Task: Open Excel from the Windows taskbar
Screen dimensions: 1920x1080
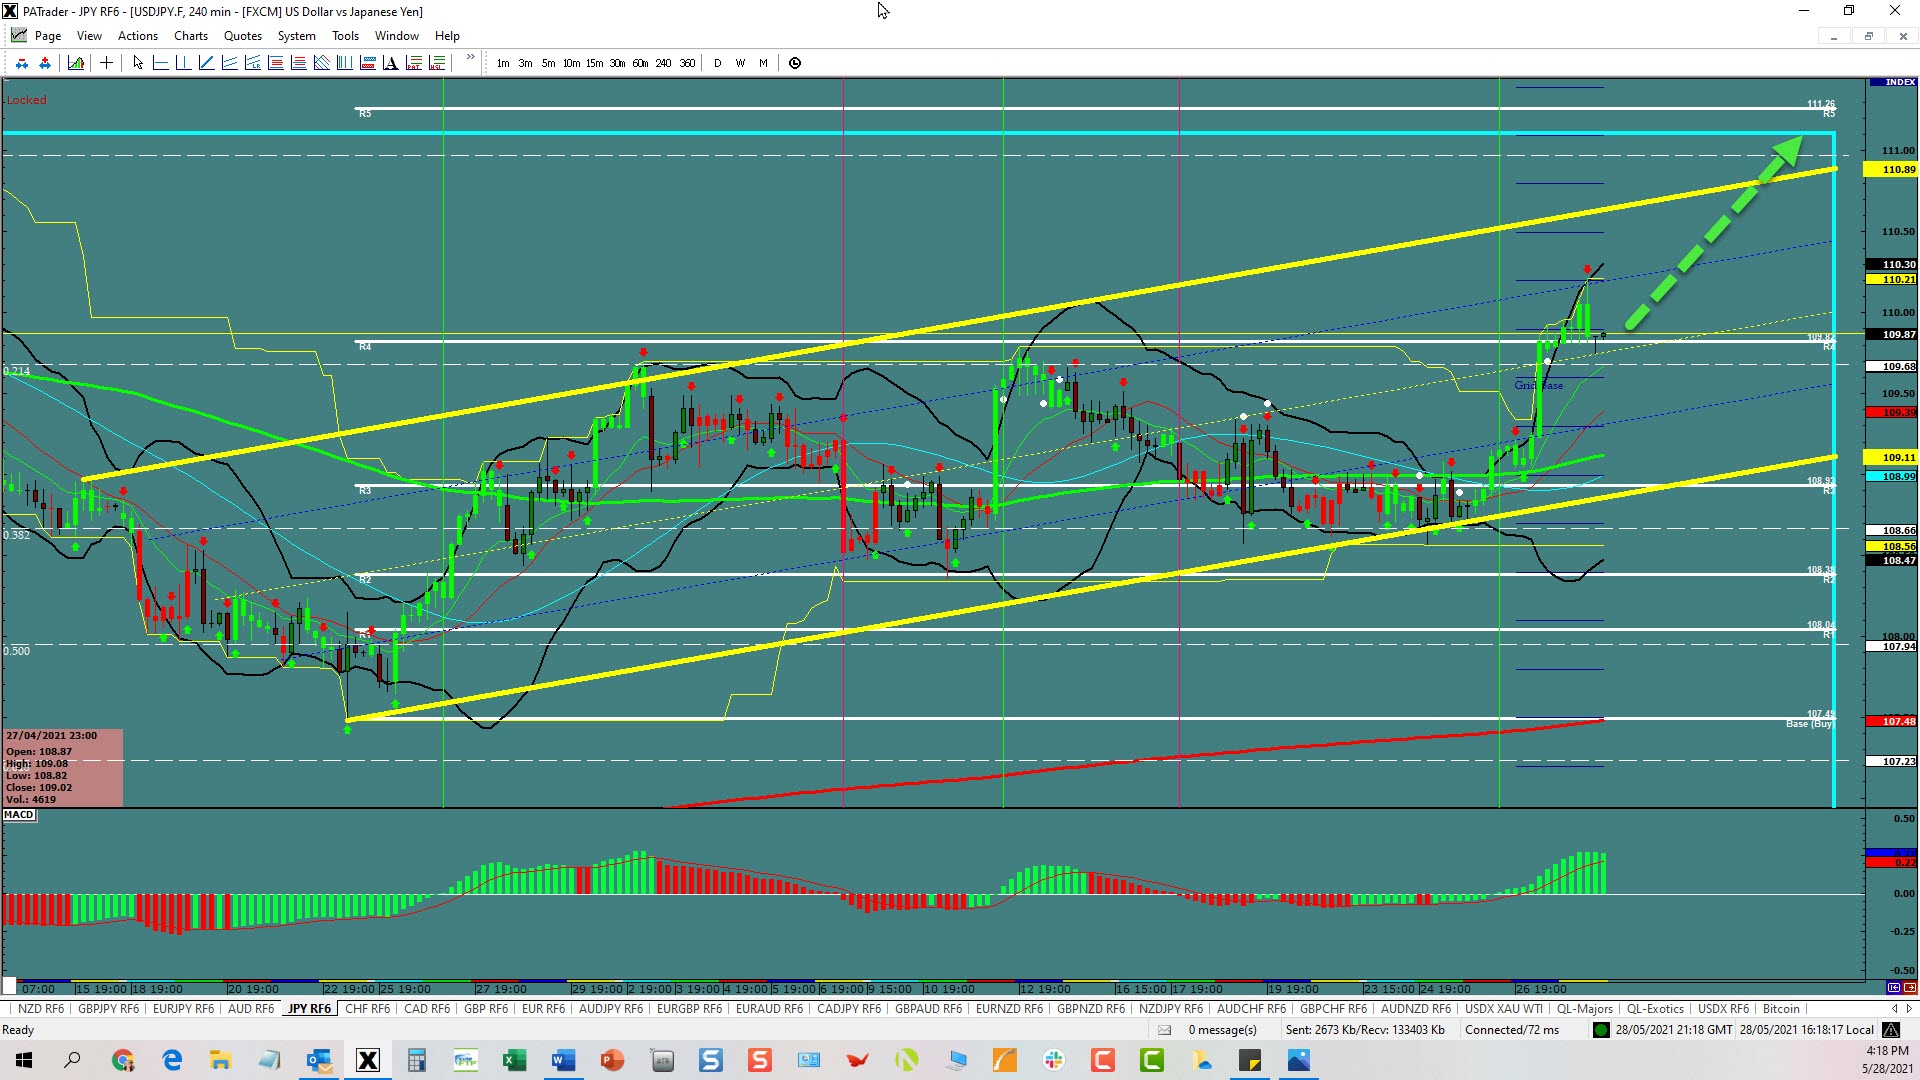Action: coord(514,1060)
